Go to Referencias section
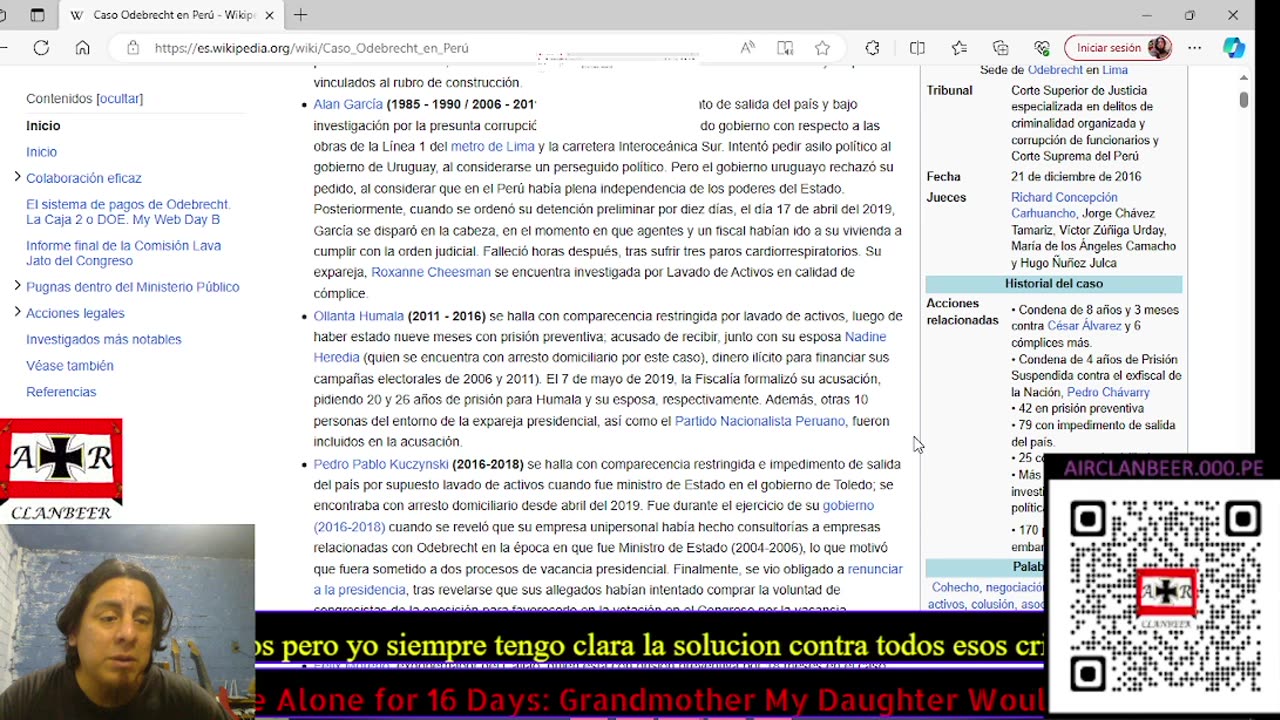Image resolution: width=1280 pixels, height=720 pixels. click(x=61, y=392)
